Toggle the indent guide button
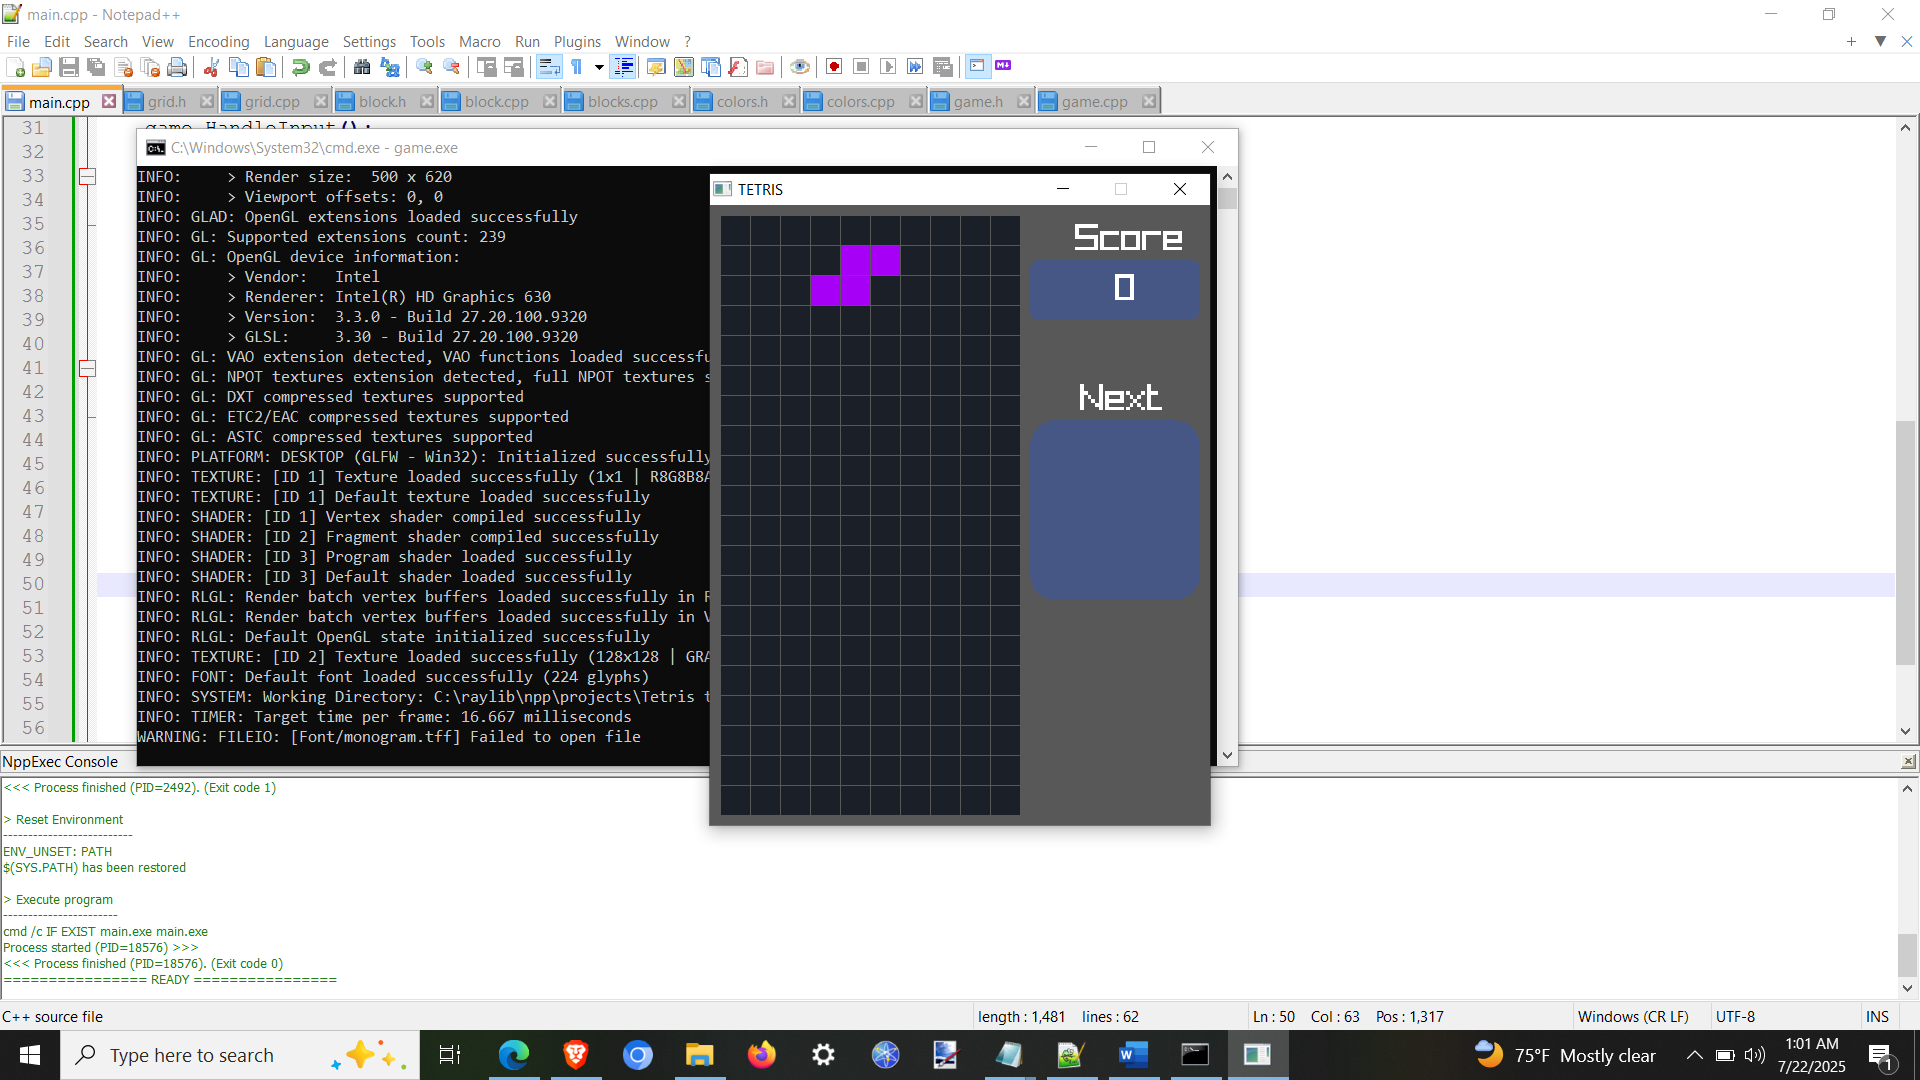Image resolution: width=1920 pixels, height=1080 pixels. pyautogui.click(x=624, y=67)
